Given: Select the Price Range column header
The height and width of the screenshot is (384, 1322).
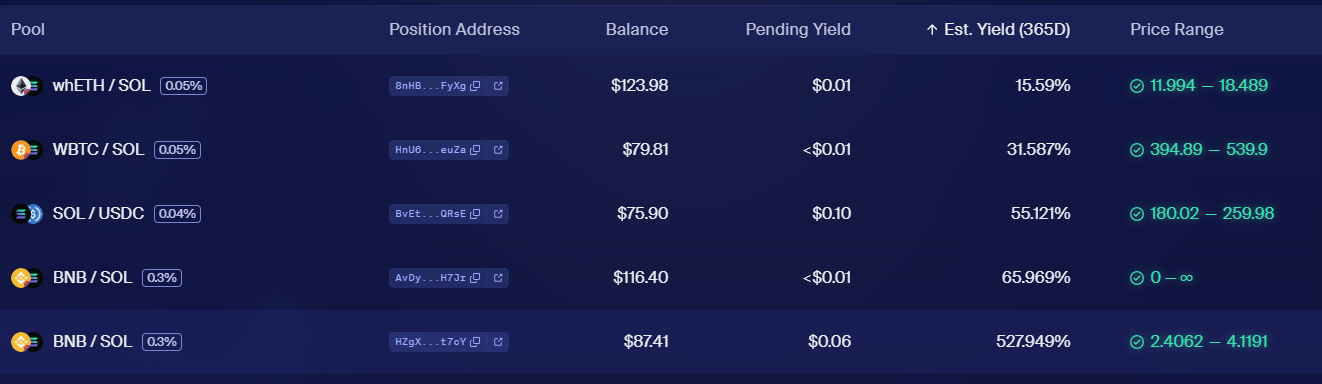Looking at the screenshot, I should pos(1177,30).
